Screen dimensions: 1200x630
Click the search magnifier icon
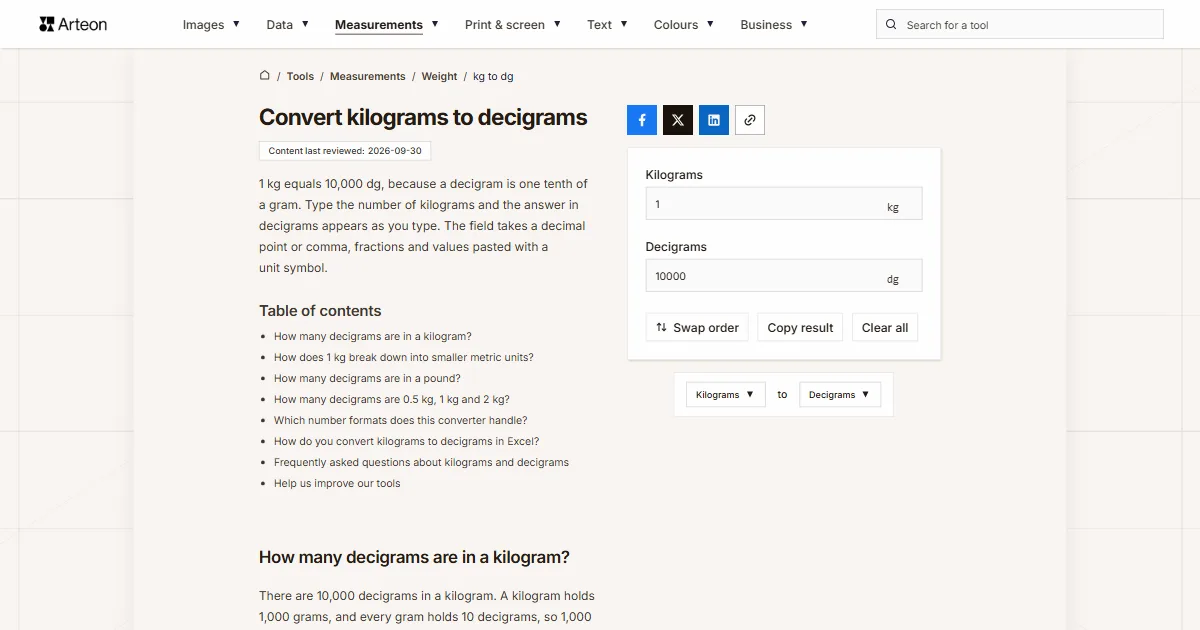(x=891, y=25)
